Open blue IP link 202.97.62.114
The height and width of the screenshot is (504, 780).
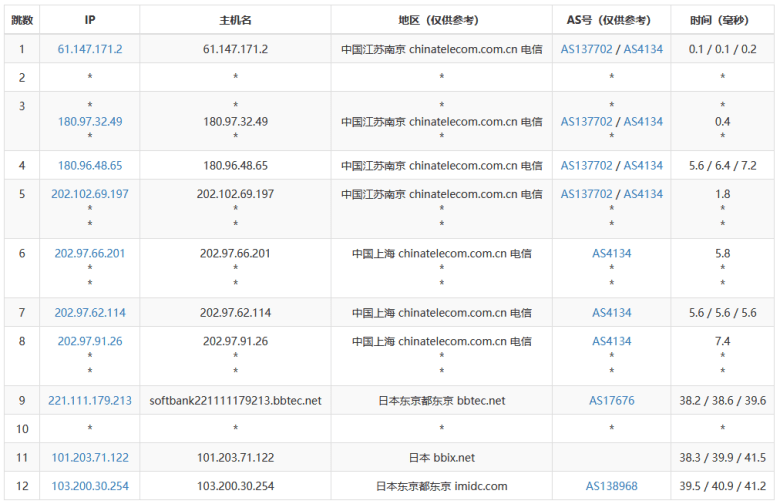tap(90, 312)
